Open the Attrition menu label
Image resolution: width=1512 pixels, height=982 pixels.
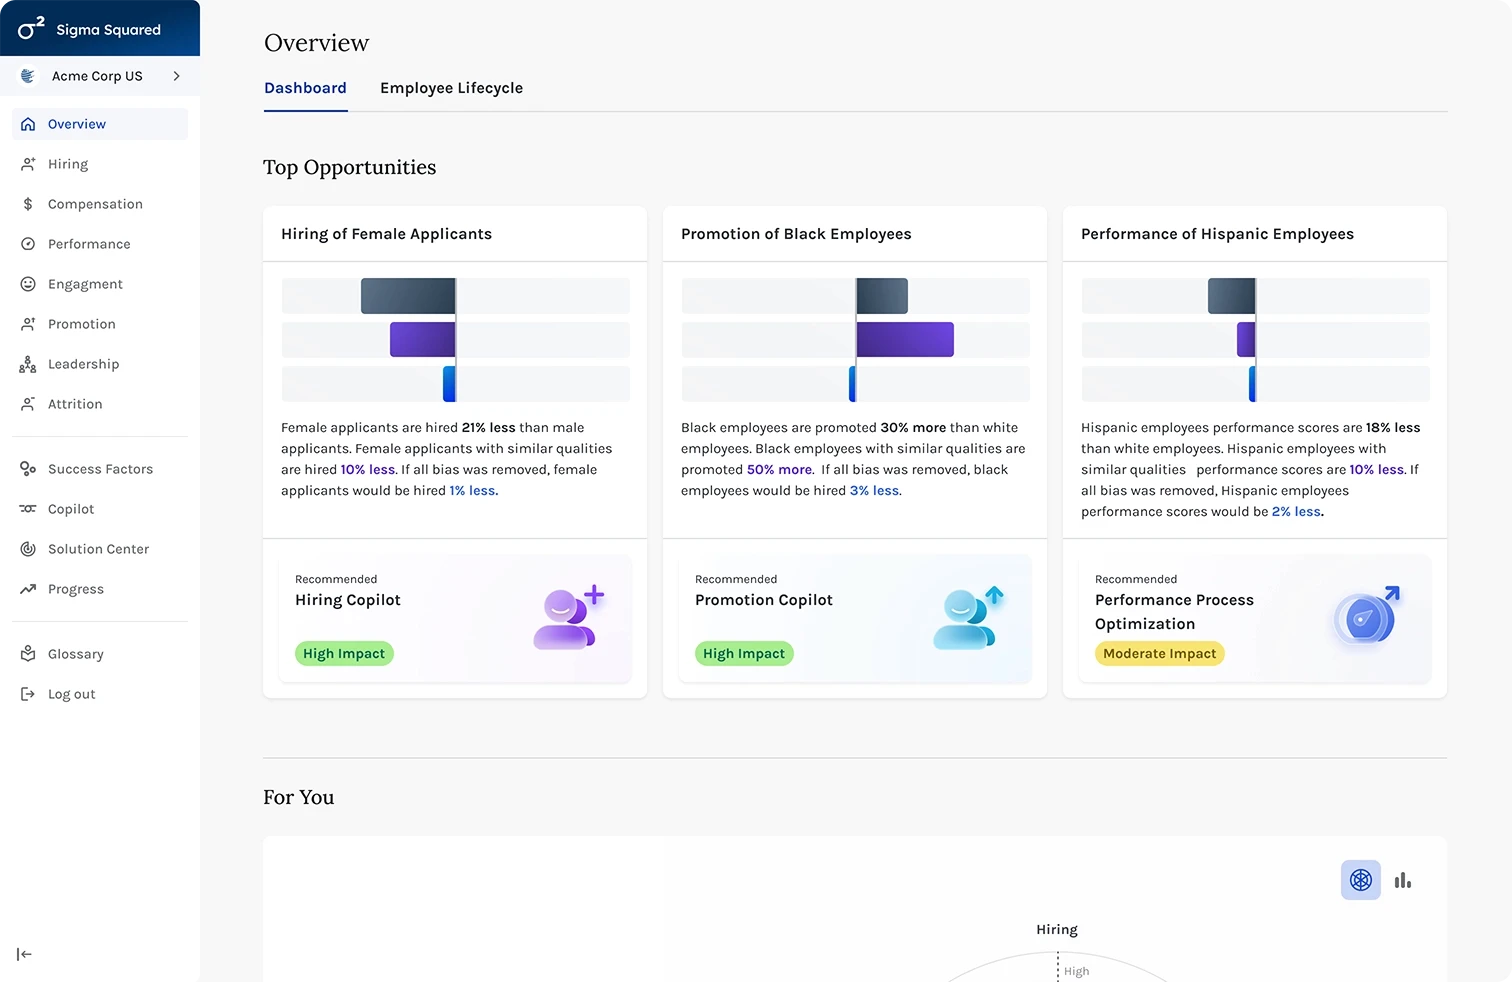pyautogui.click(x=75, y=404)
